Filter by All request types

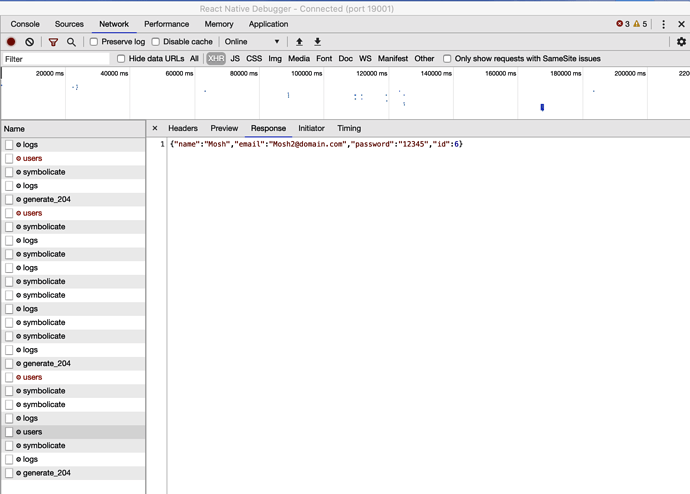click(x=194, y=59)
